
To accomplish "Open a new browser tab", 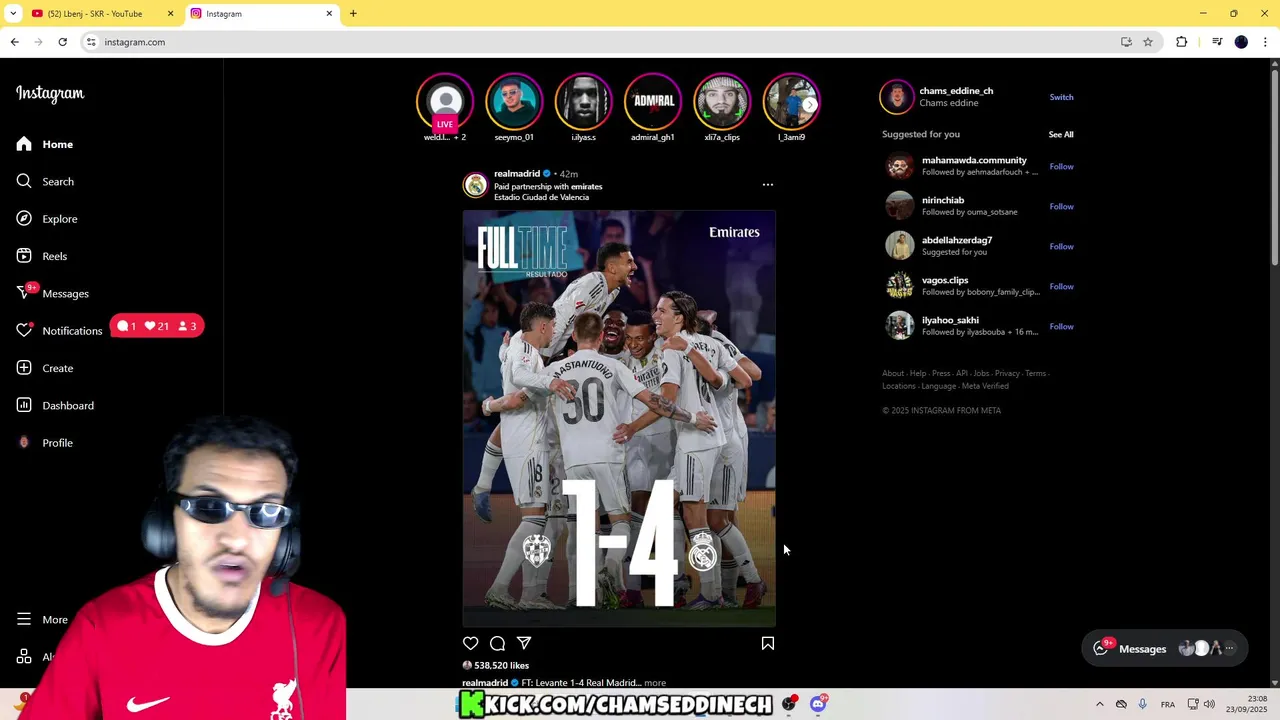I will coord(353,13).
